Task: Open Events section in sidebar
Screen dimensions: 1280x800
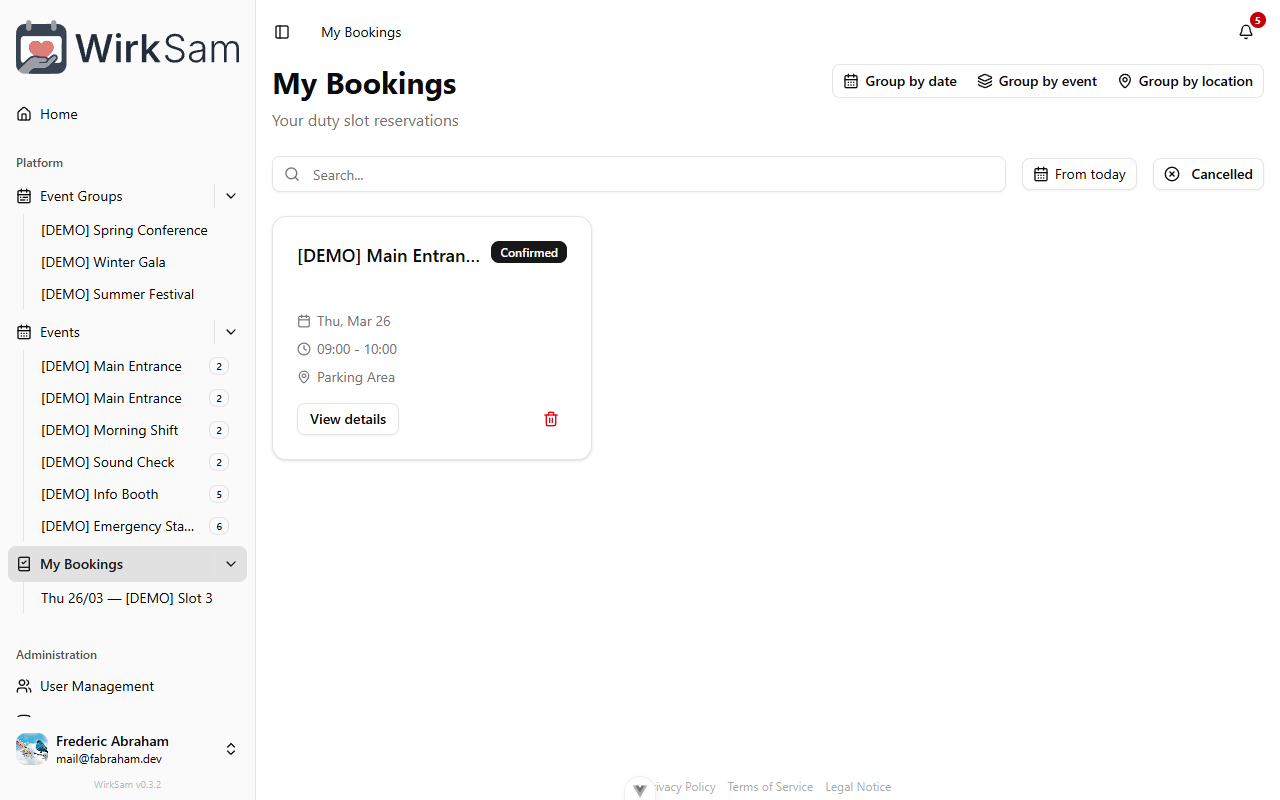Action: click(x=110, y=332)
